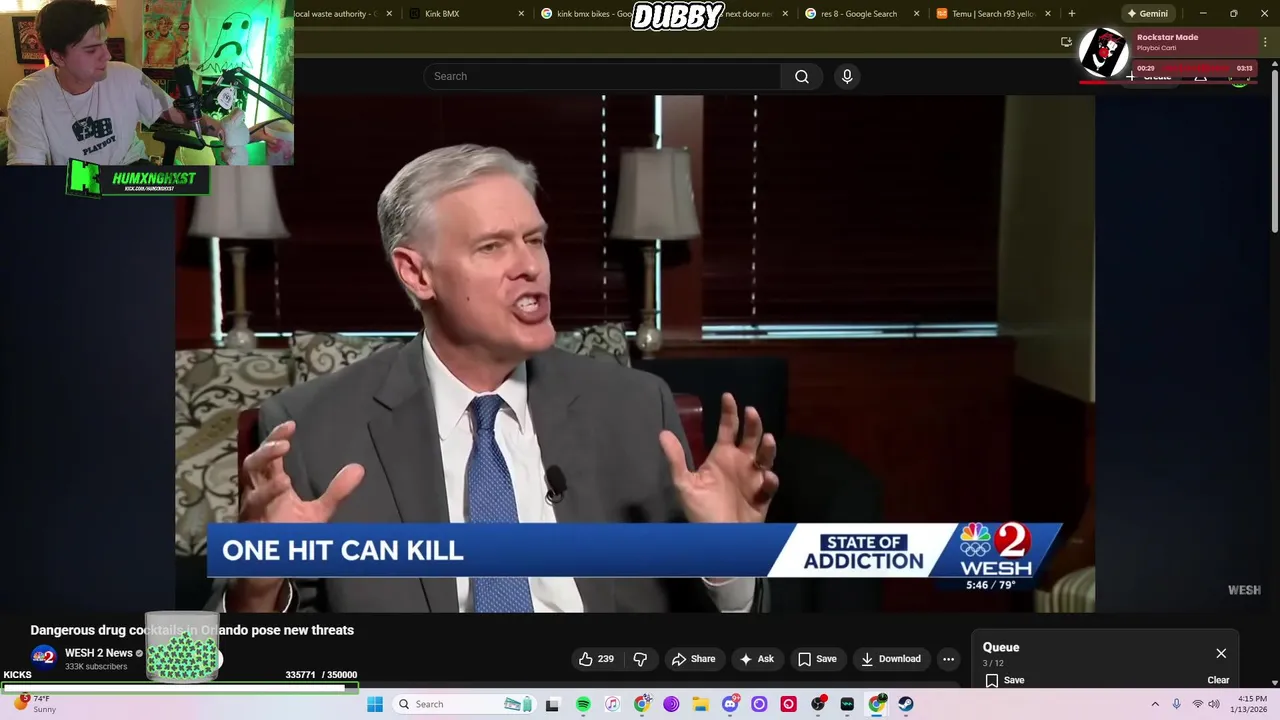Click the YouTube search magnifier button

point(802,77)
